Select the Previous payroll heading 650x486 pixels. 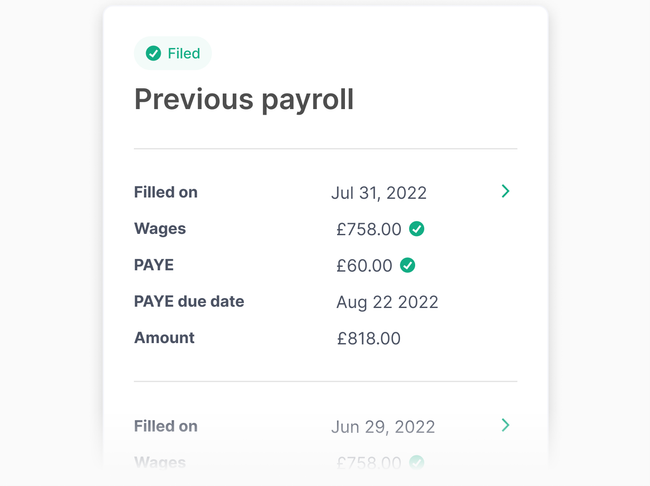244,100
